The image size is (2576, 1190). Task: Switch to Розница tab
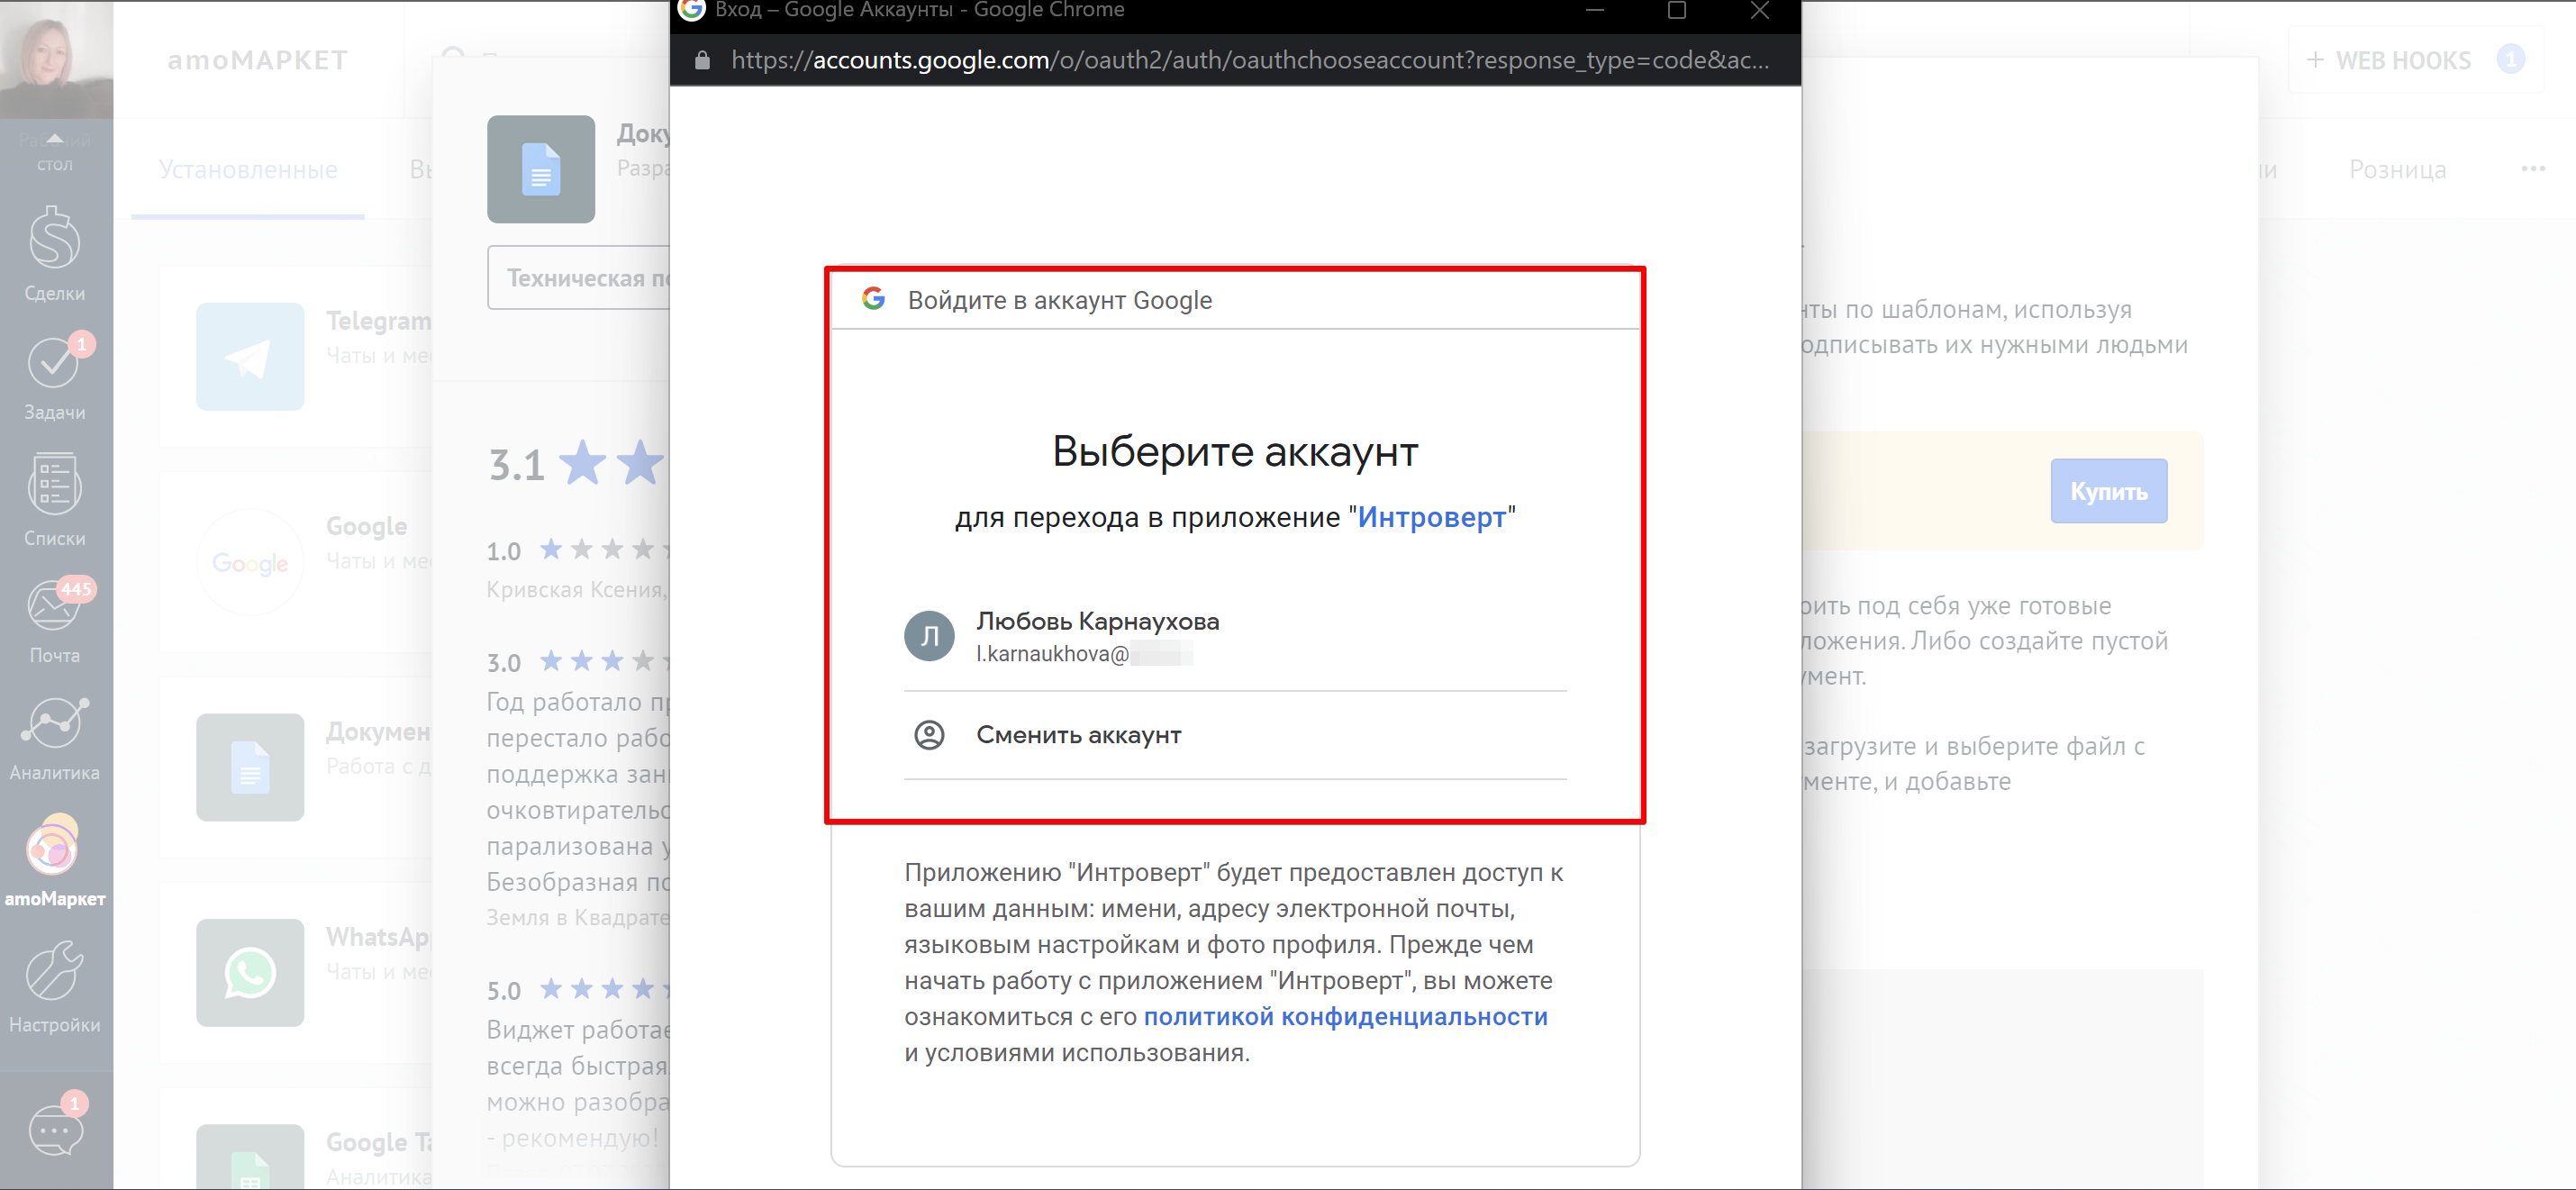2397,170
